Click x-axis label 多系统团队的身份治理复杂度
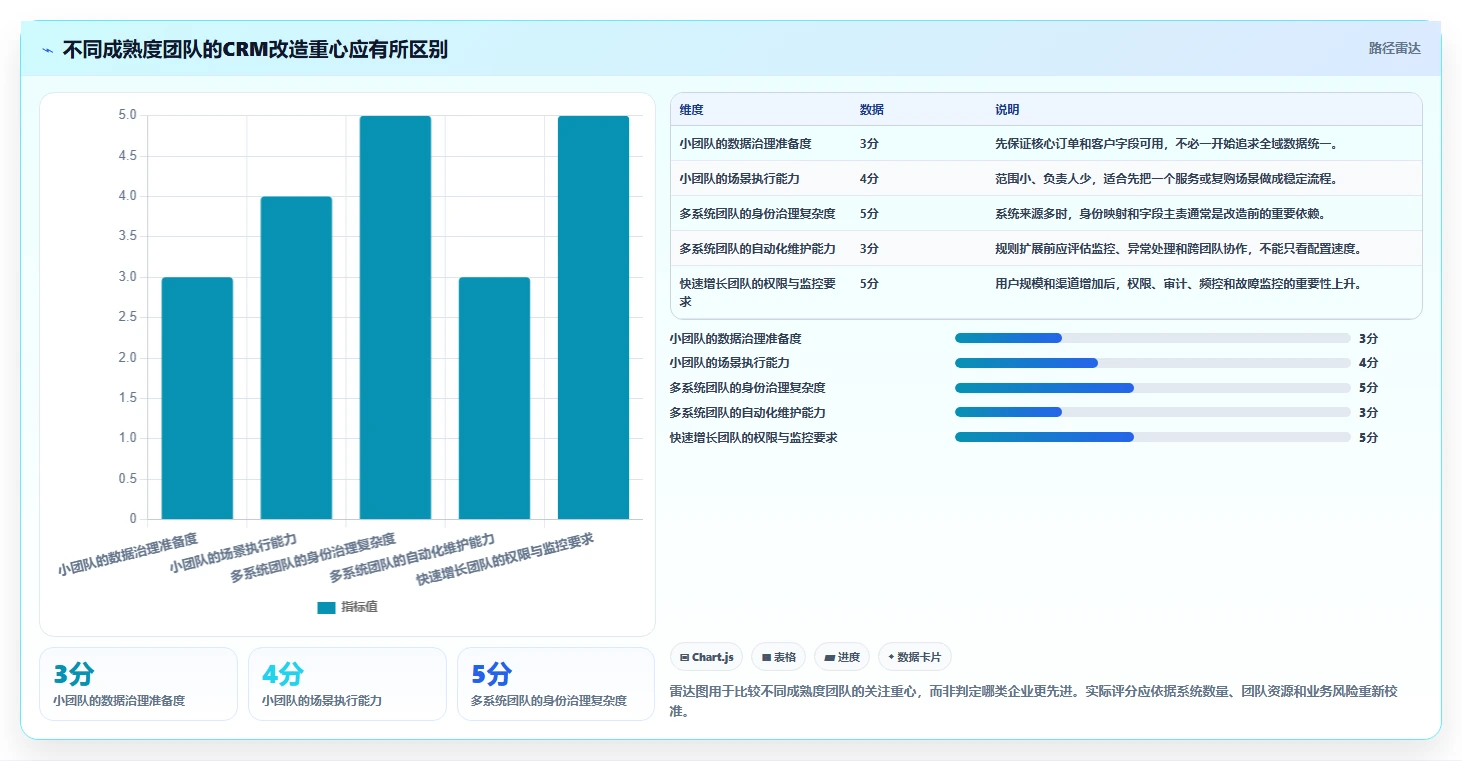Image resolution: width=1462 pixels, height=761 pixels. coord(313,558)
